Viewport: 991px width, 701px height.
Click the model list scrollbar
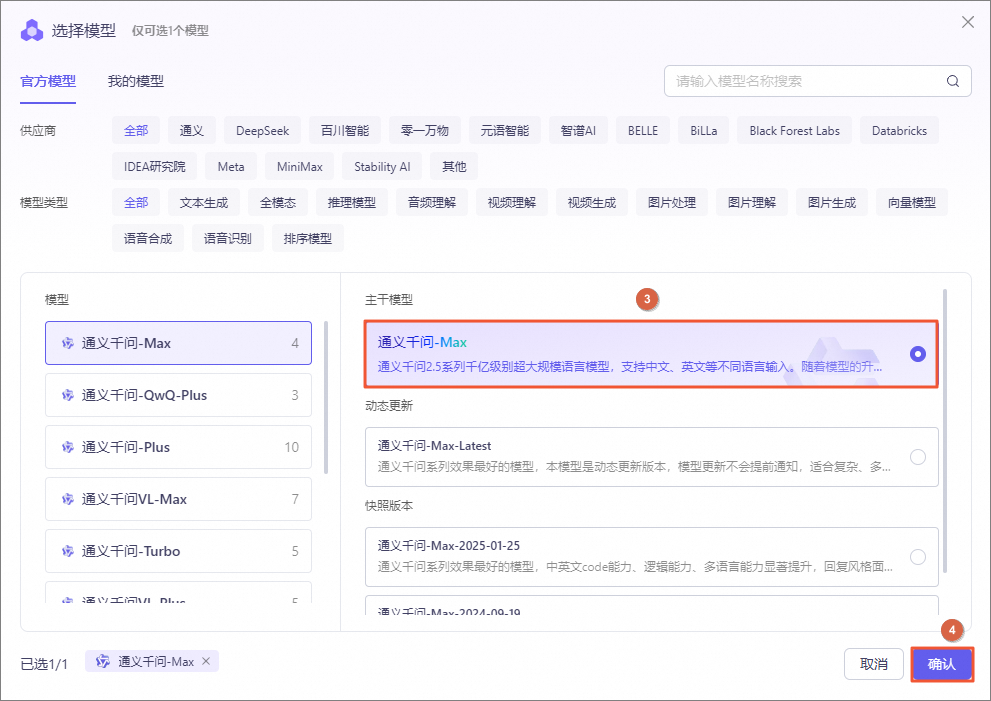[325, 396]
